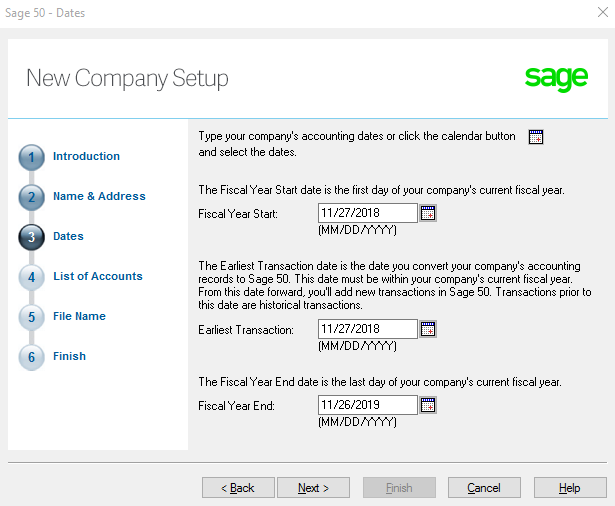Click the Back button

point(238,488)
